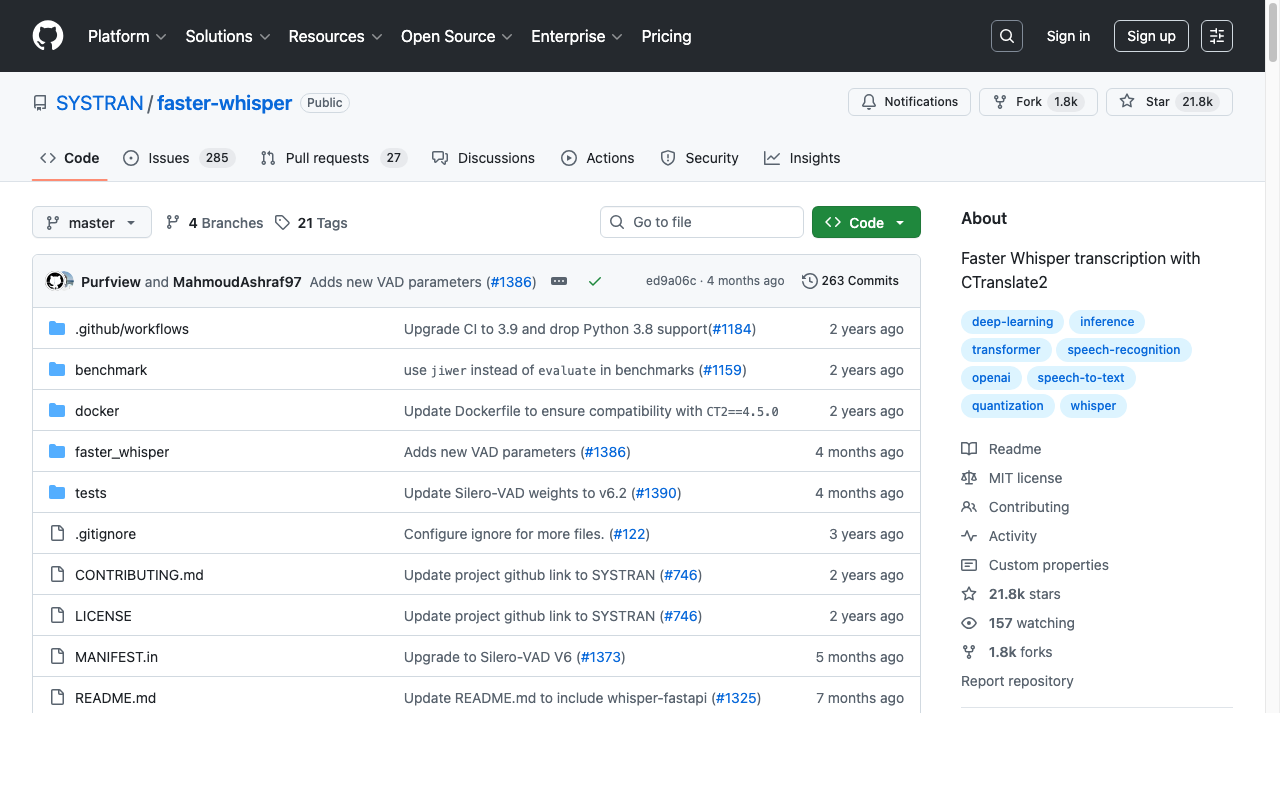Visit the SYSTRAN organization link
Screen dimensions: 1280x800
(99, 102)
